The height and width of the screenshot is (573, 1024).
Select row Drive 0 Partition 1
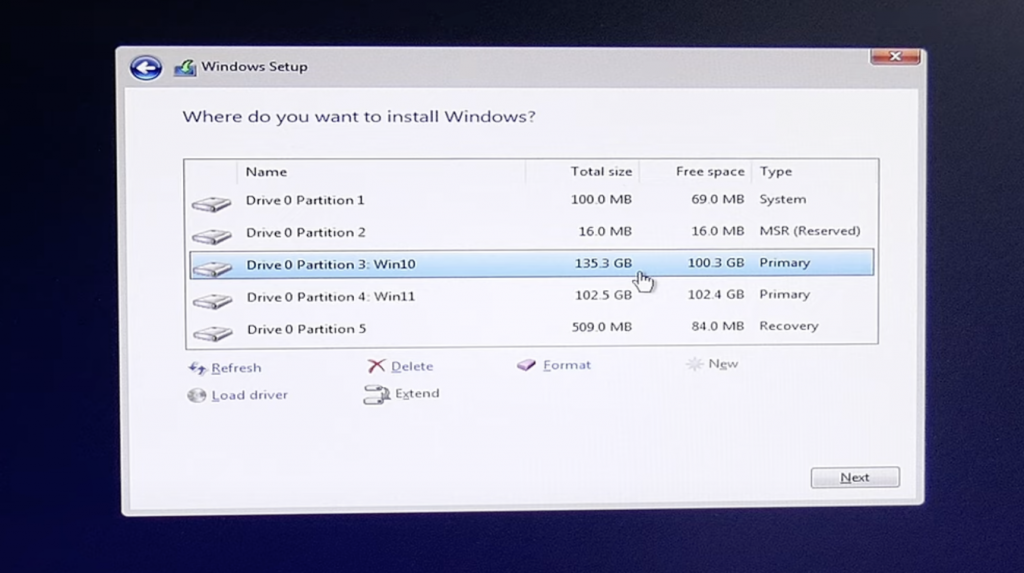[x=532, y=200]
